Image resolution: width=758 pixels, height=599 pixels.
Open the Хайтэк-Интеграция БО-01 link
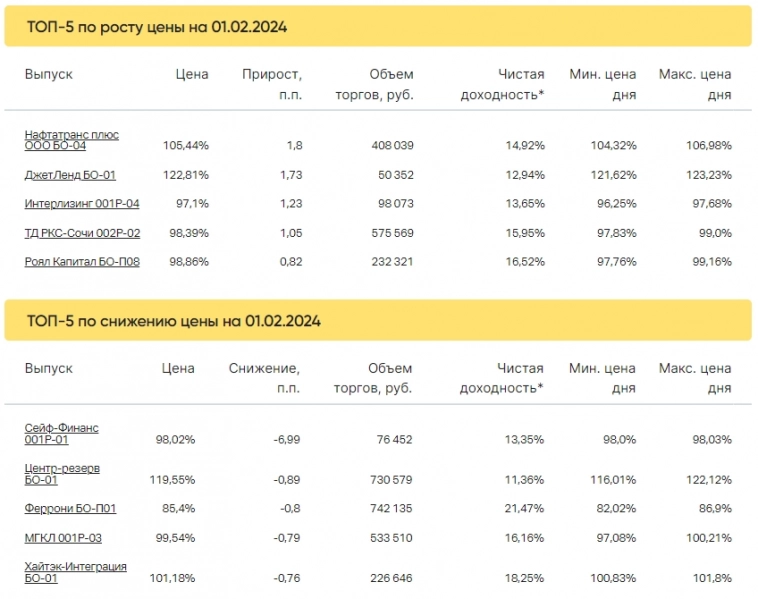[75, 572]
